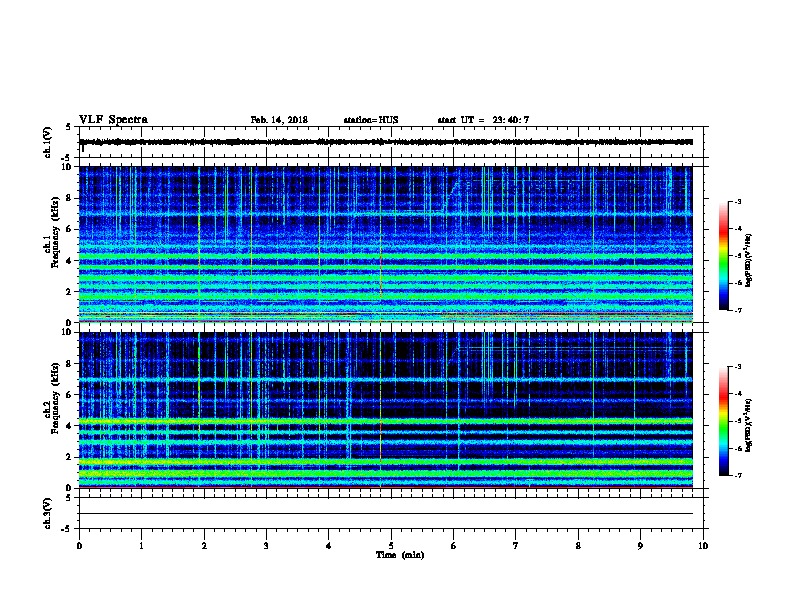Click the ch.1 voltage waveform trace
792x612 pixels.
[386, 142]
